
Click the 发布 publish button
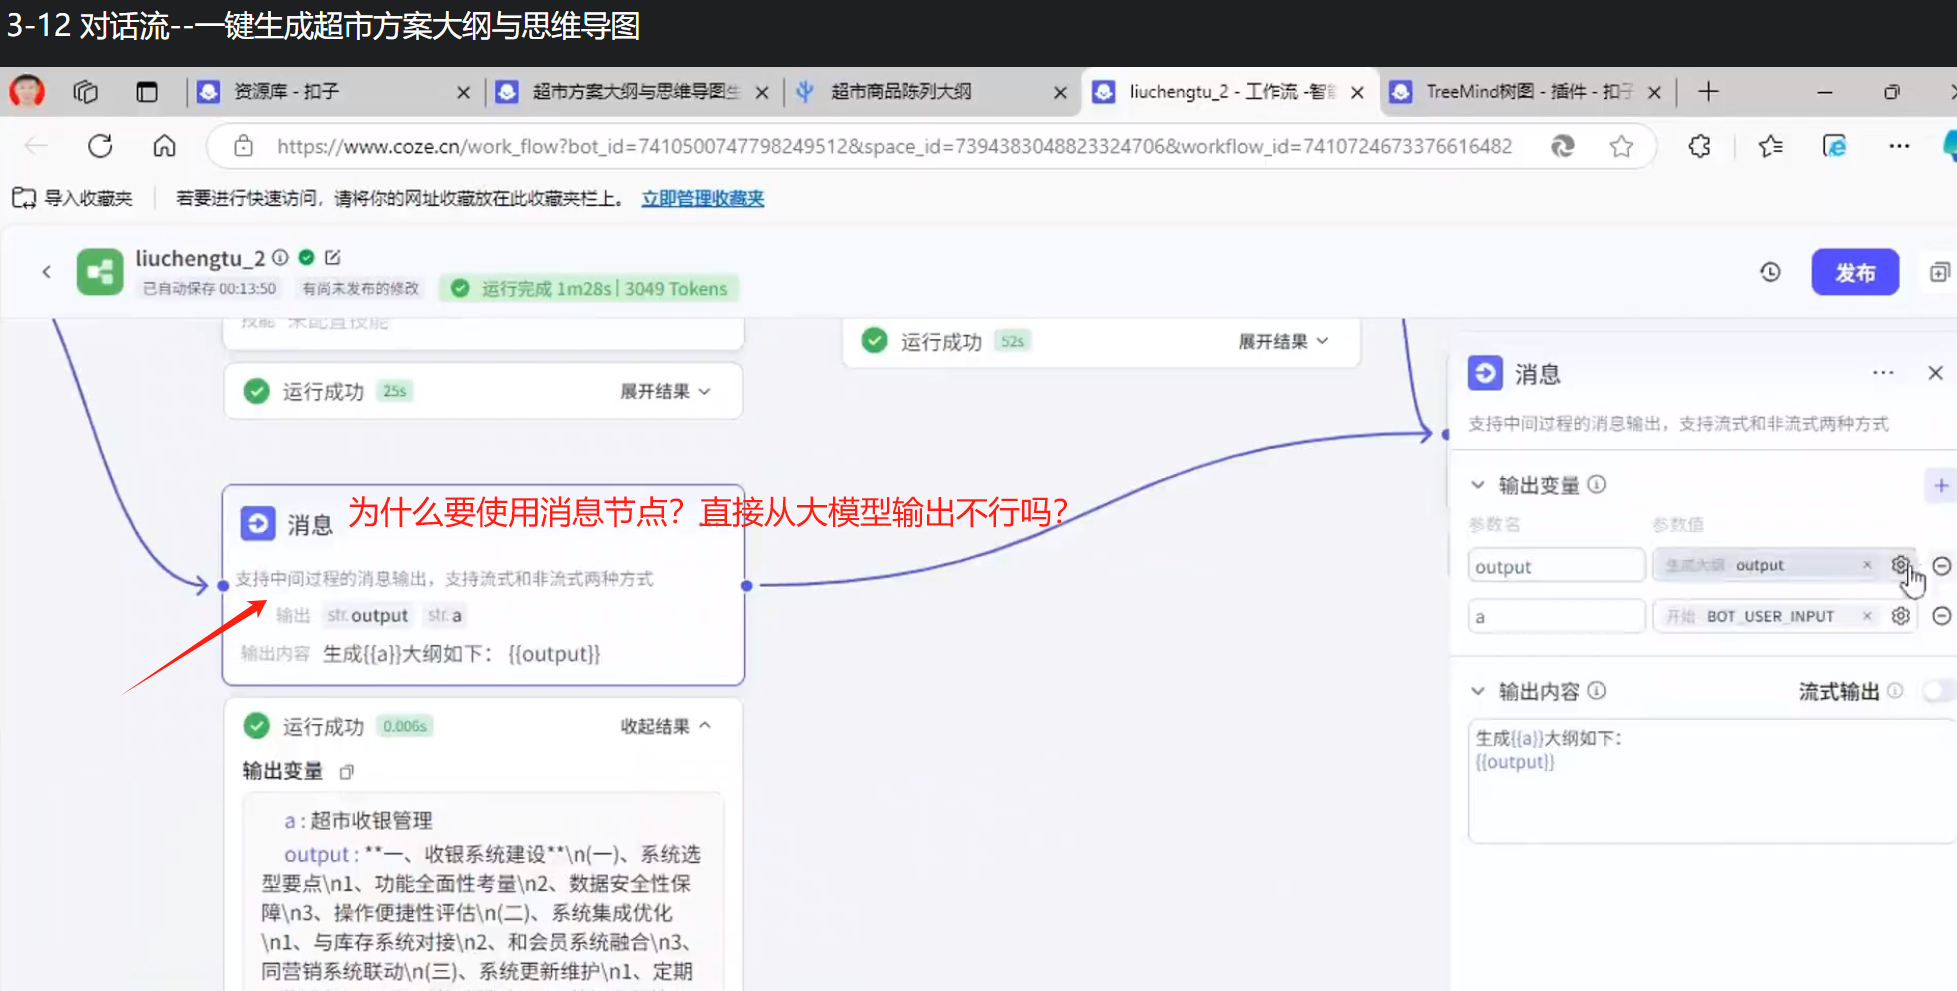(x=1855, y=271)
